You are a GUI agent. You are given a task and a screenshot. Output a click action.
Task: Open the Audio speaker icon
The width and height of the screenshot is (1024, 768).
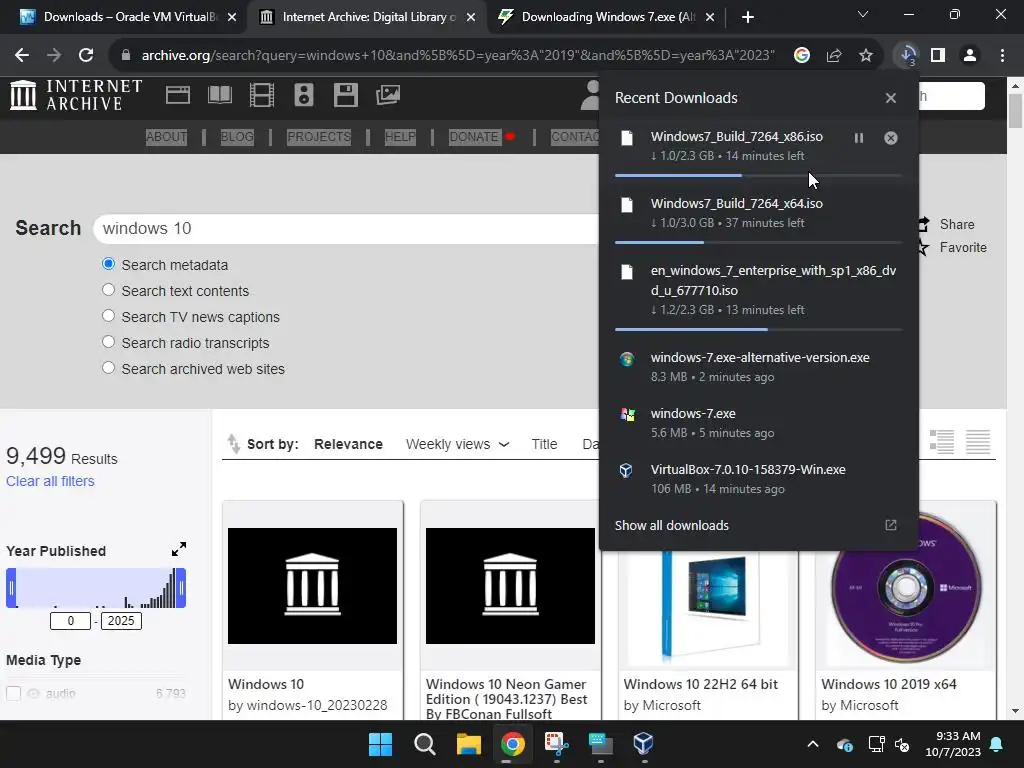click(304, 95)
